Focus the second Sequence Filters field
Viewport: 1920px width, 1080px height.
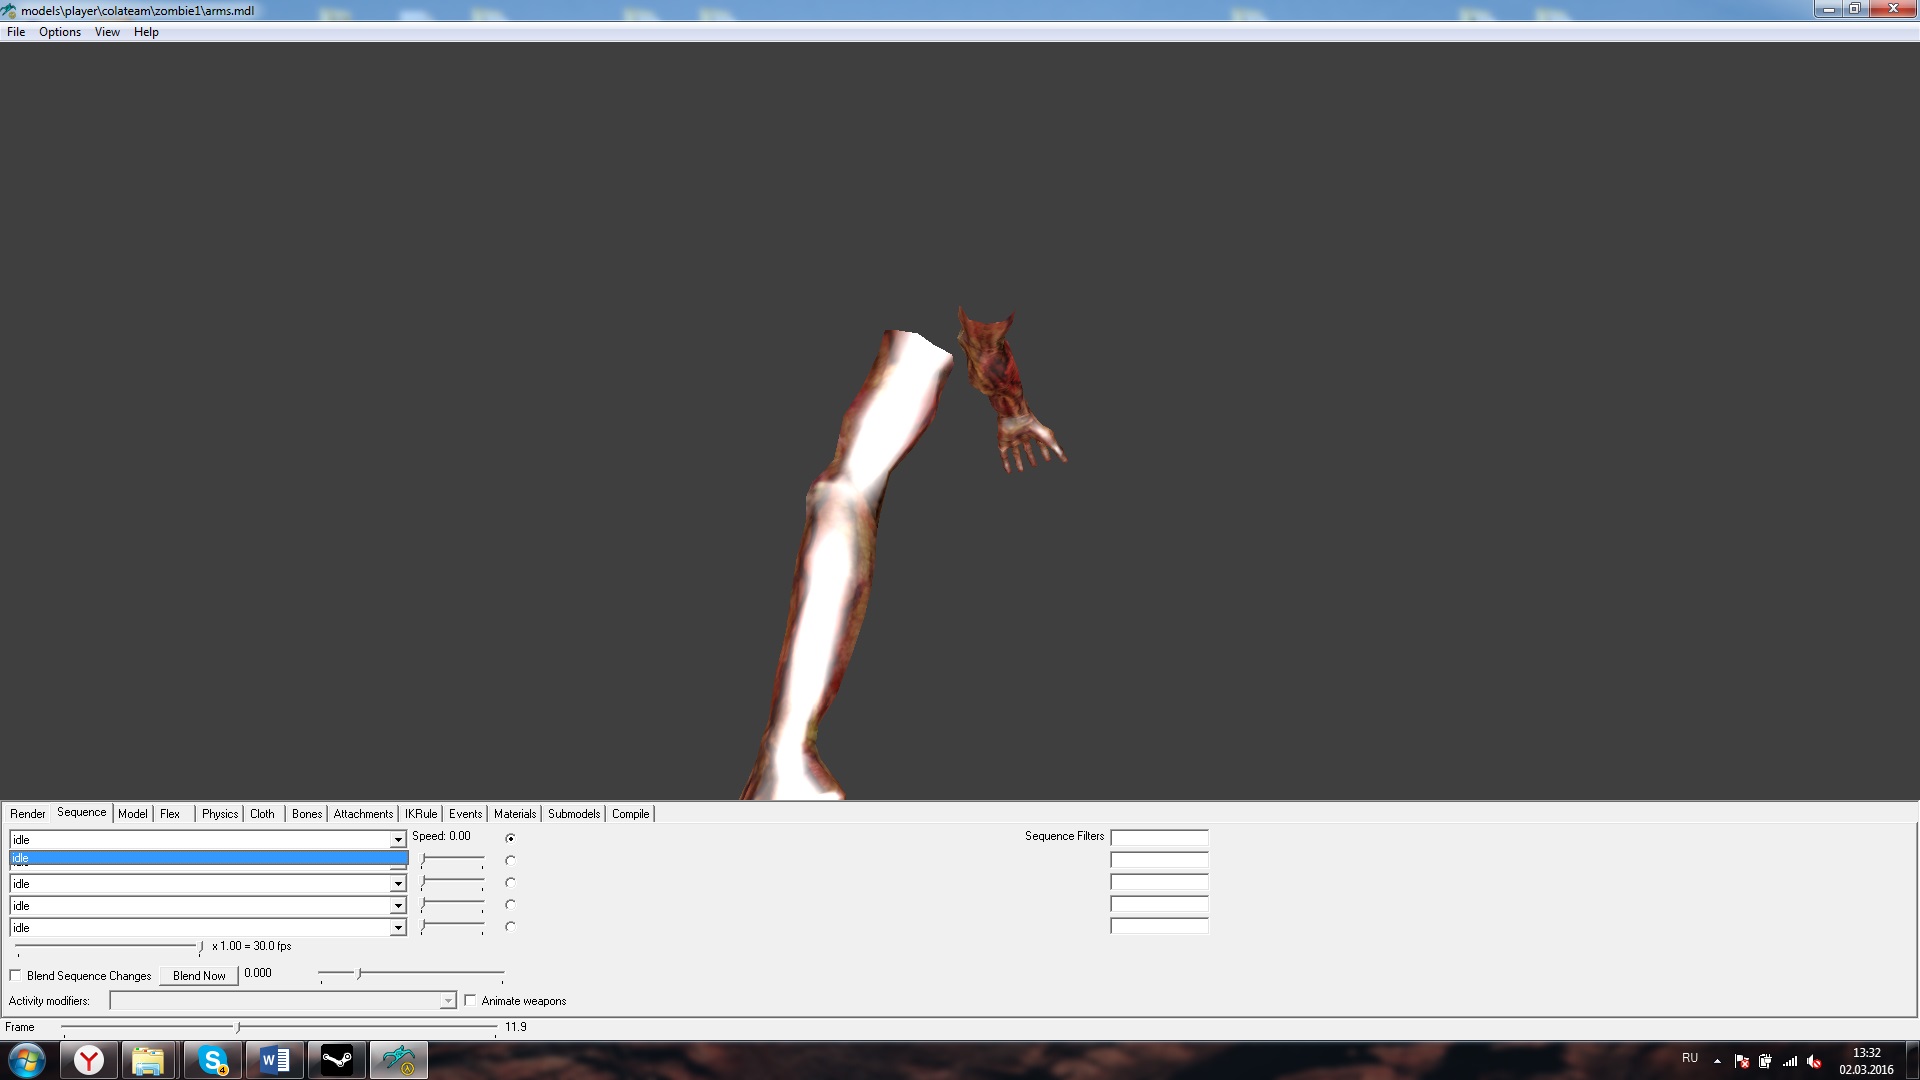tap(1159, 859)
